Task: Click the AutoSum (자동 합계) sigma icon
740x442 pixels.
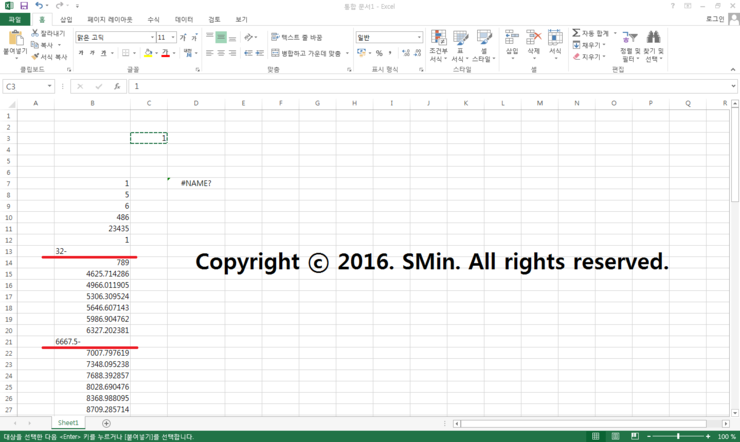Action: (576, 33)
